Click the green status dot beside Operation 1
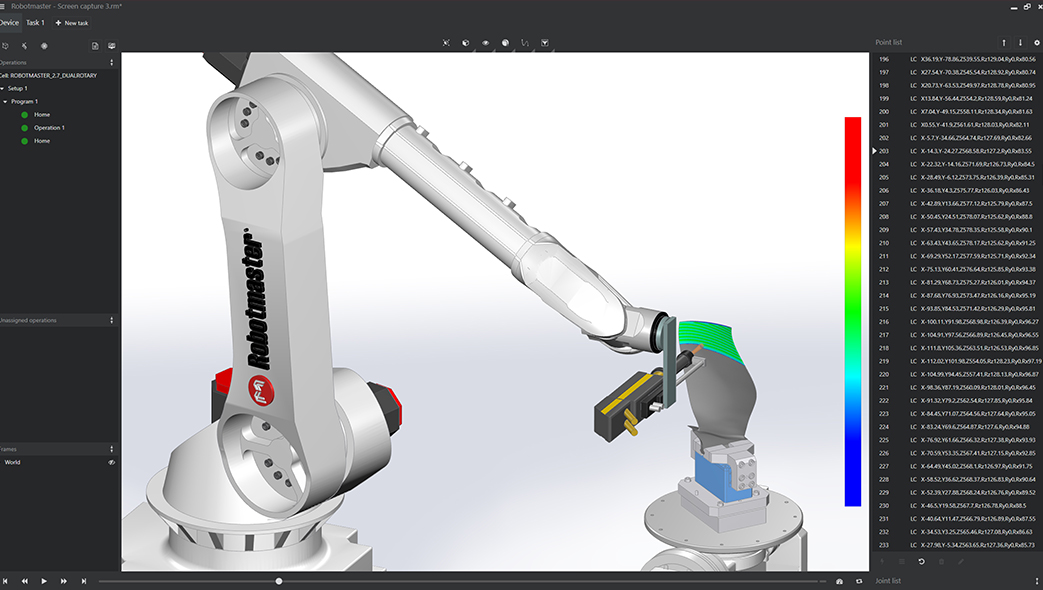The width and height of the screenshot is (1043, 590). [x=25, y=128]
